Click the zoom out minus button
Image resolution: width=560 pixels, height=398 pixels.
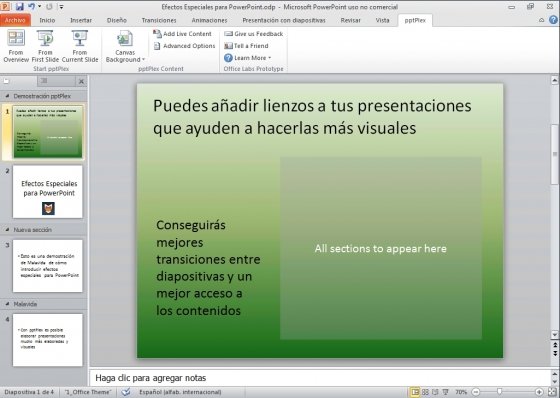pos(476,392)
